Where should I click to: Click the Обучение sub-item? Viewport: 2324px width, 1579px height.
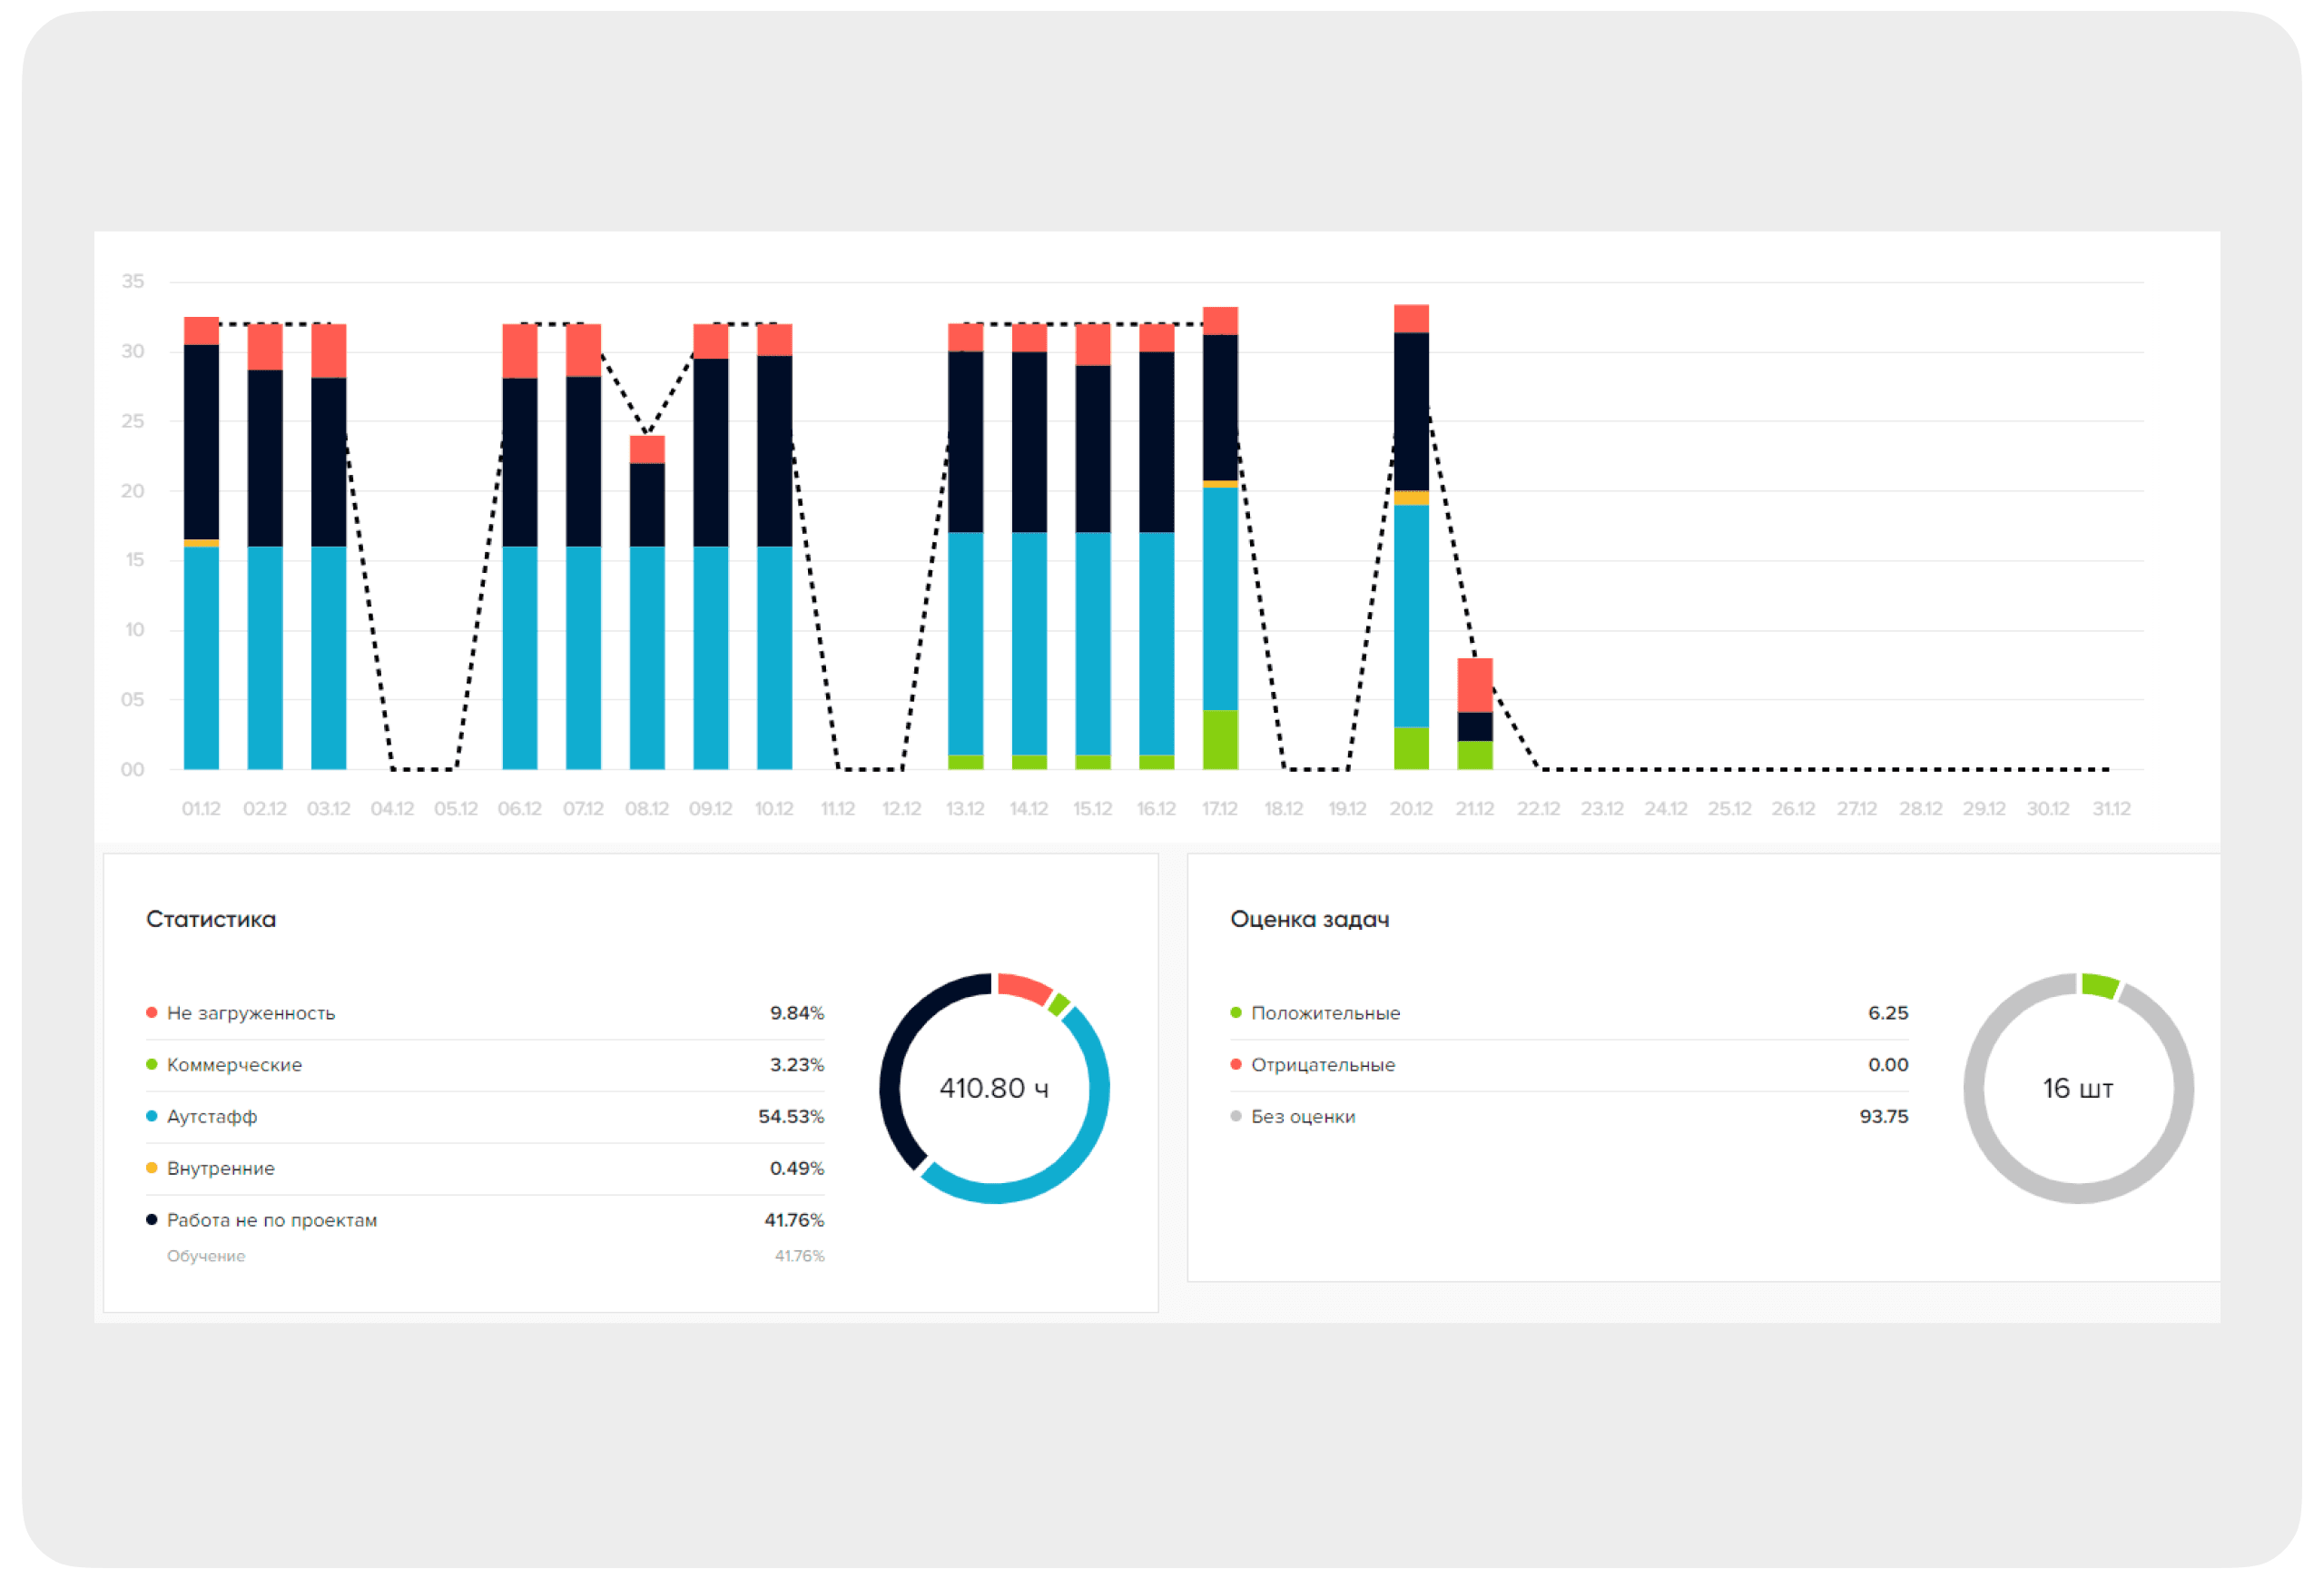206,1257
